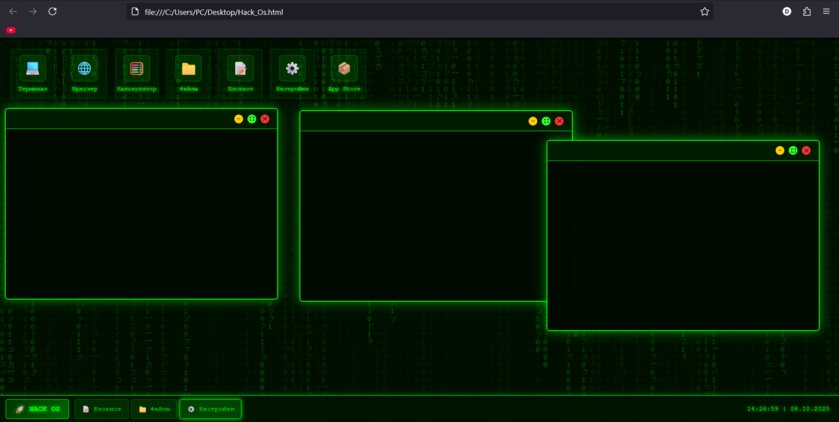Open the browser extensions puzzle icon

[x=807, y=11]
